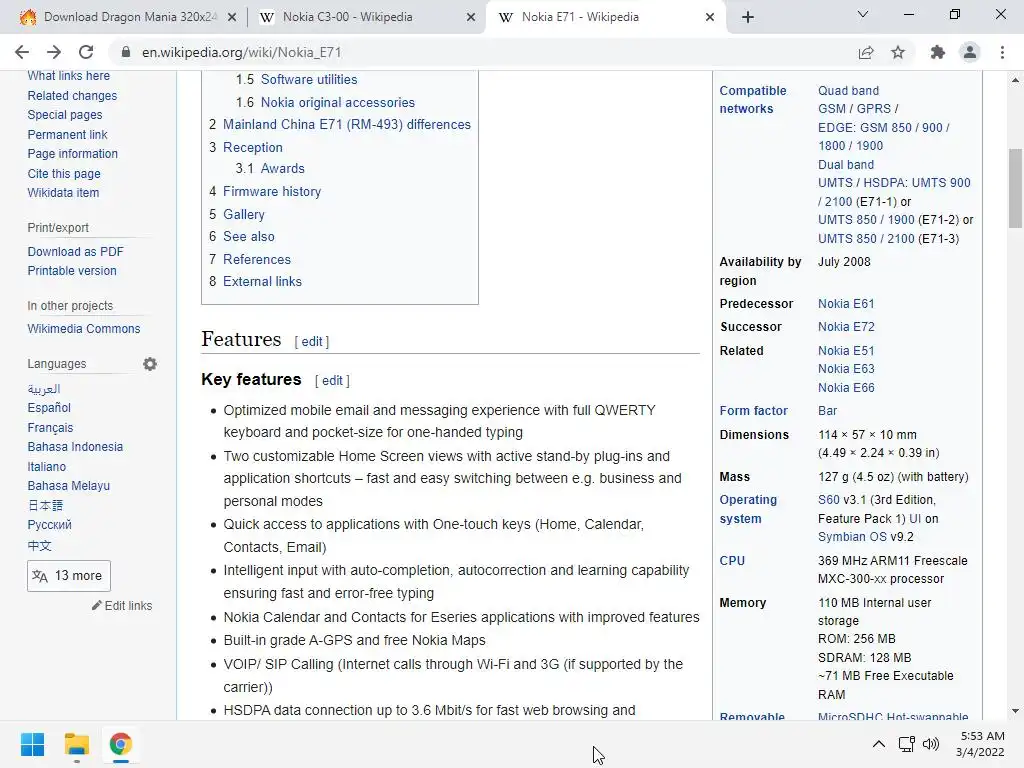The image size is (1024, 768).
Task: Switch language to Bahasa Indonesia
Action: tap(75, 447)
